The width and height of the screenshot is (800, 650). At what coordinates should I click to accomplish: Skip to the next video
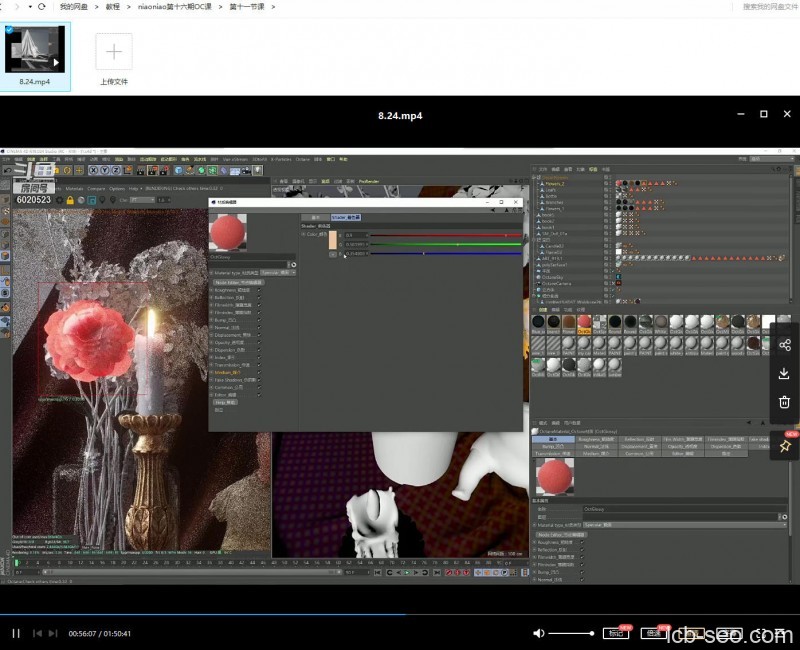pos(54,633)
